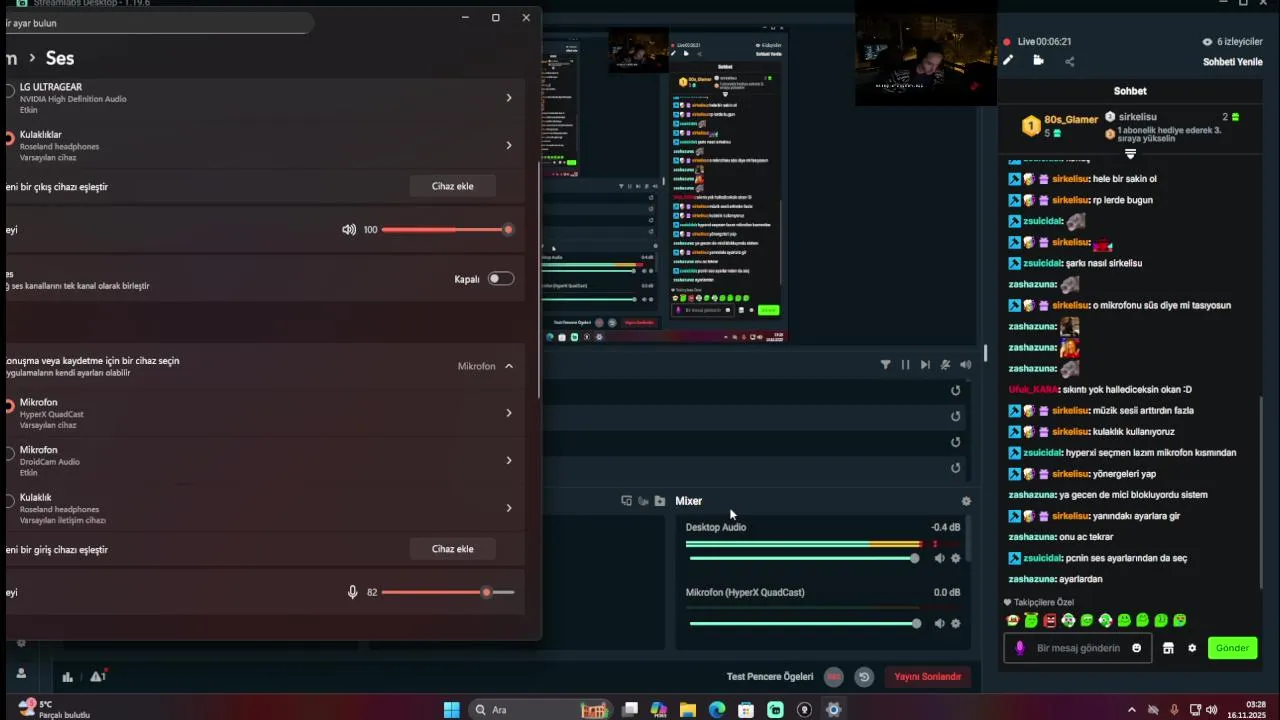The height and width of the screenshot is (720, 1280).
Task: Replay the first event in the list
Action: point(956,391)
